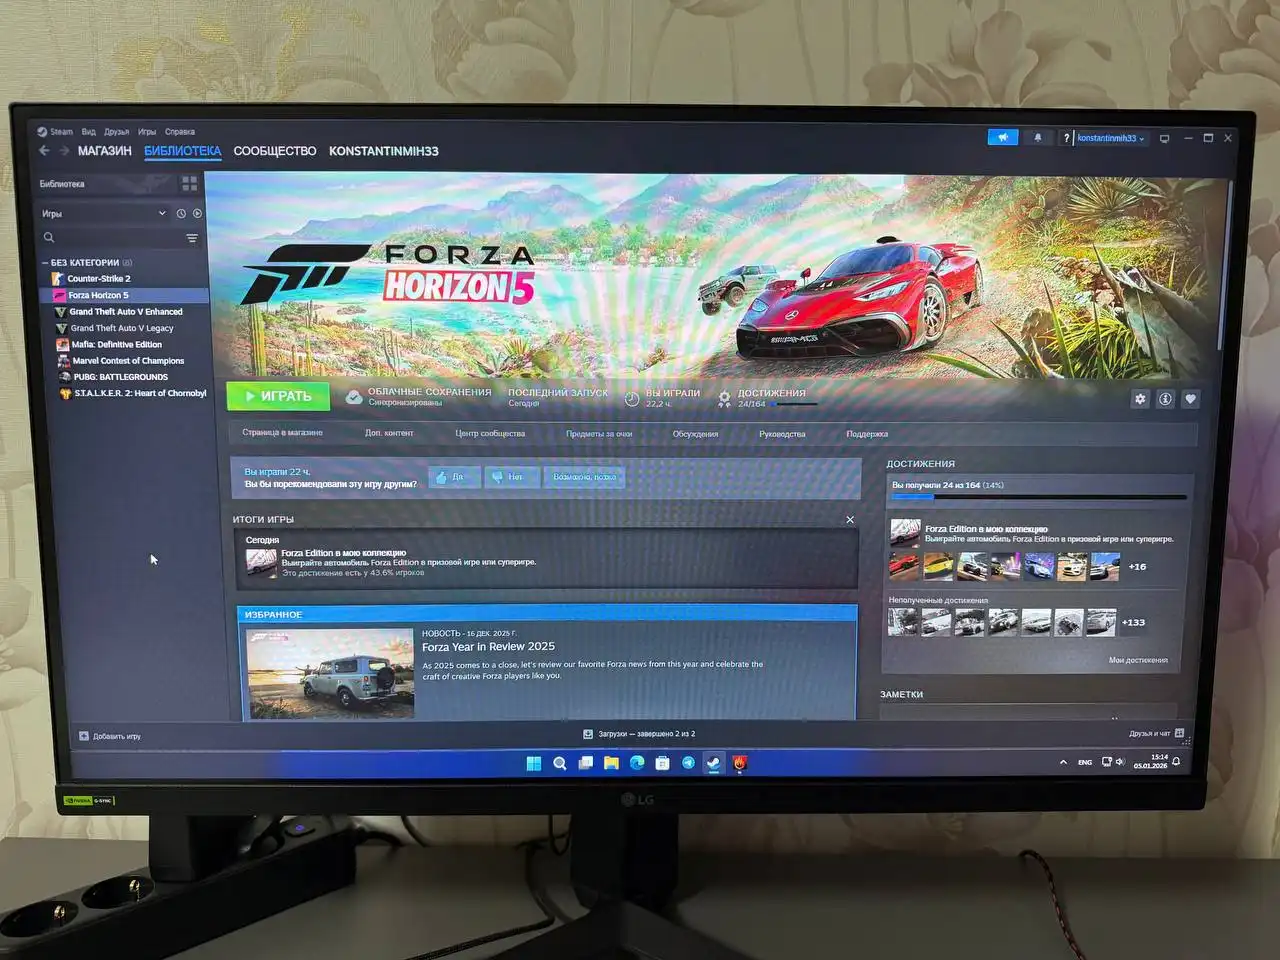This screenshot has width=1280, height=960.
Task: Expand the Игры category dropdown
Action: (x=162, y=212)
